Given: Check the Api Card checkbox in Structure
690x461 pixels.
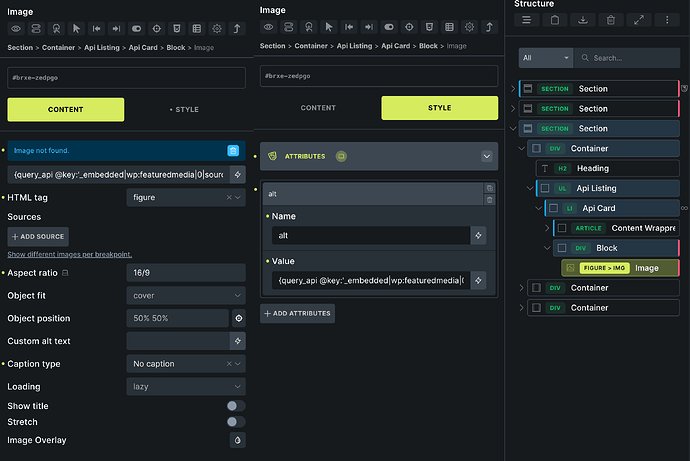Looking at the screenshot, I should pos(554,208).
